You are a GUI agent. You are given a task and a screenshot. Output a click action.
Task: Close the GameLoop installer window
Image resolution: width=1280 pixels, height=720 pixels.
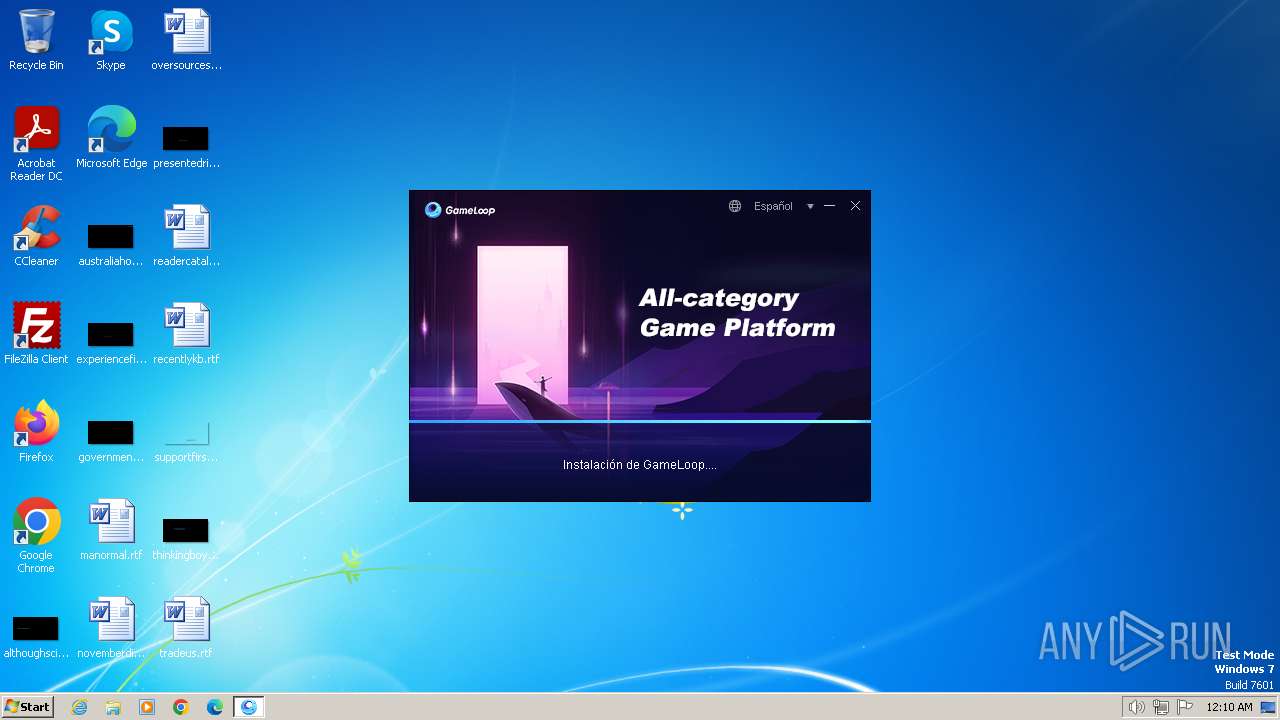[855, 206]
